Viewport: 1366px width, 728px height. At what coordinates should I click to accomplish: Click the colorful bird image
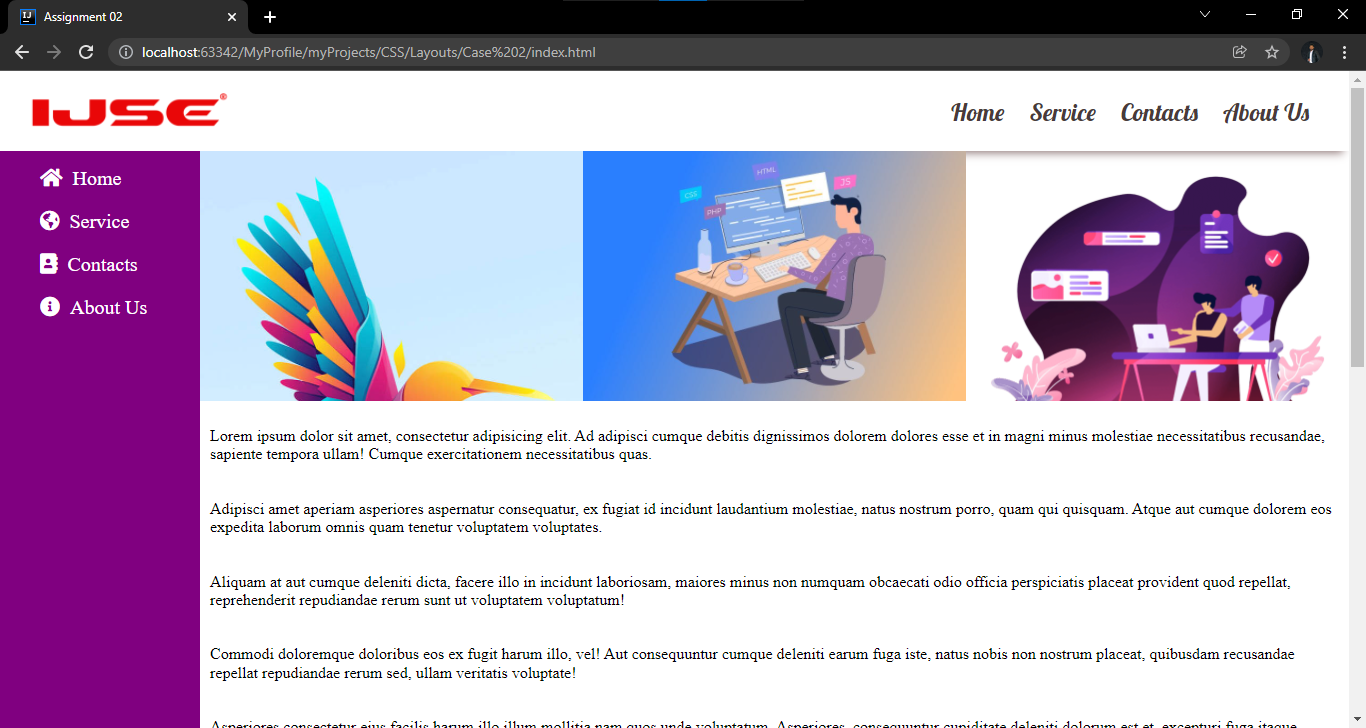point(391,276)
